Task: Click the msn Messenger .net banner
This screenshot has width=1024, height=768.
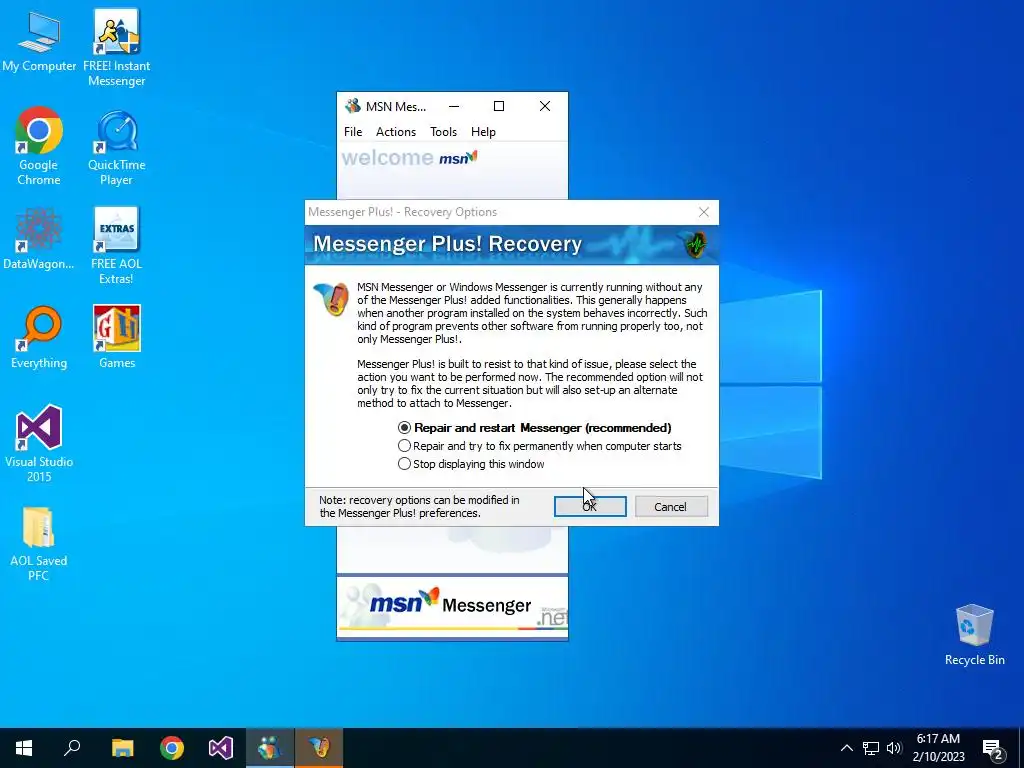Action: click(453, 607)
